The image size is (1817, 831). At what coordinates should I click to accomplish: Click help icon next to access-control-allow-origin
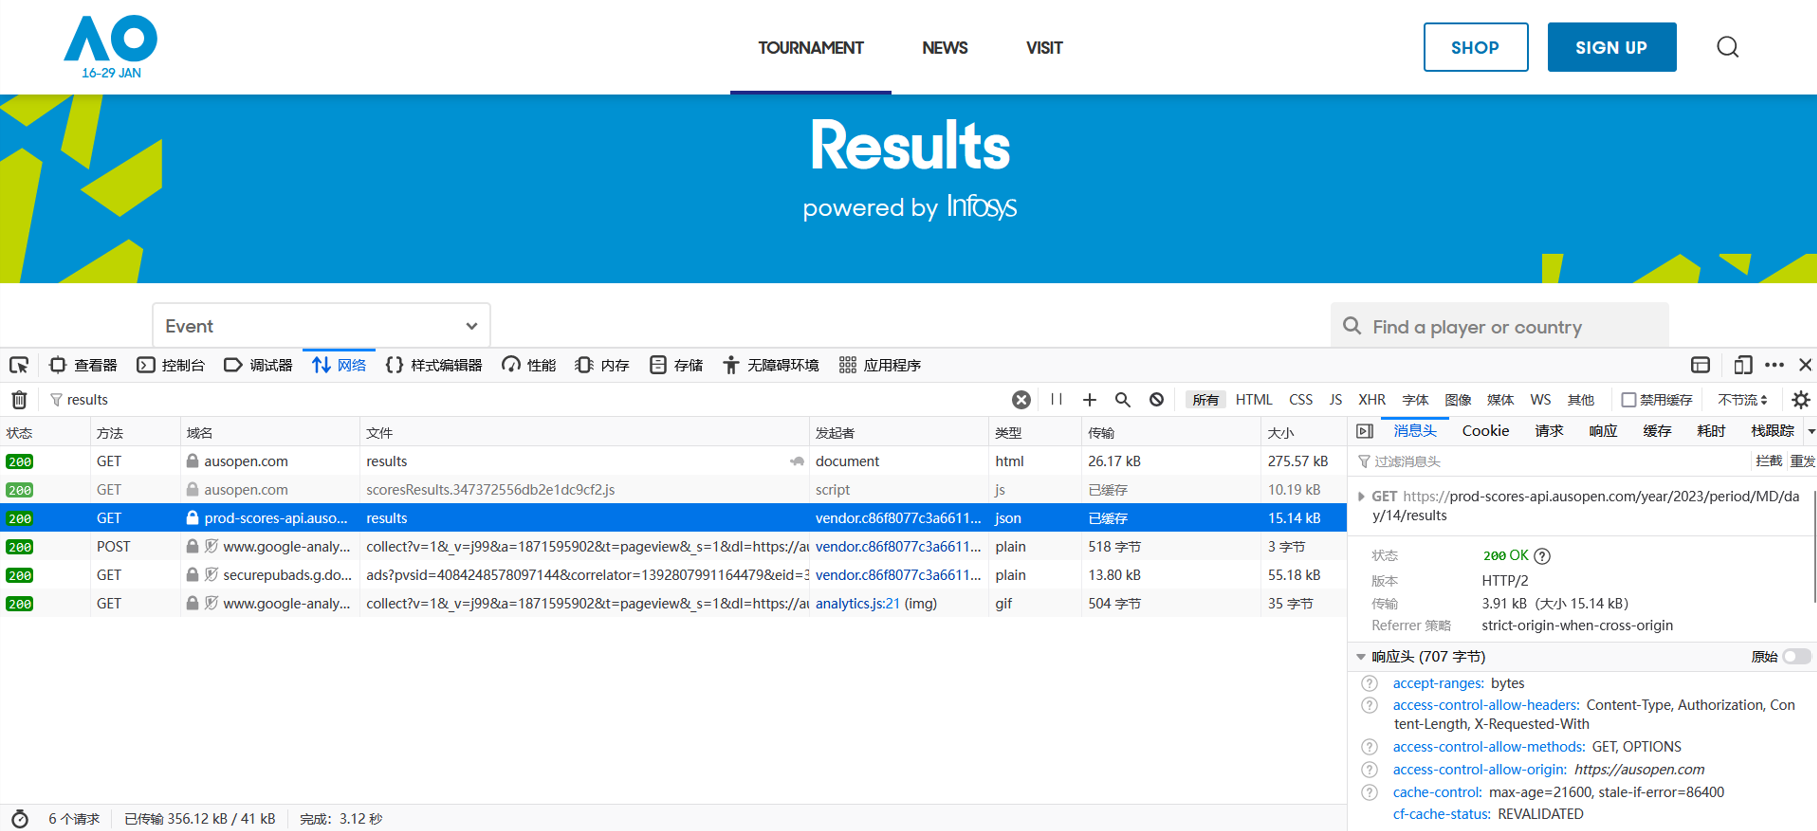click(x=1370, y=770)
